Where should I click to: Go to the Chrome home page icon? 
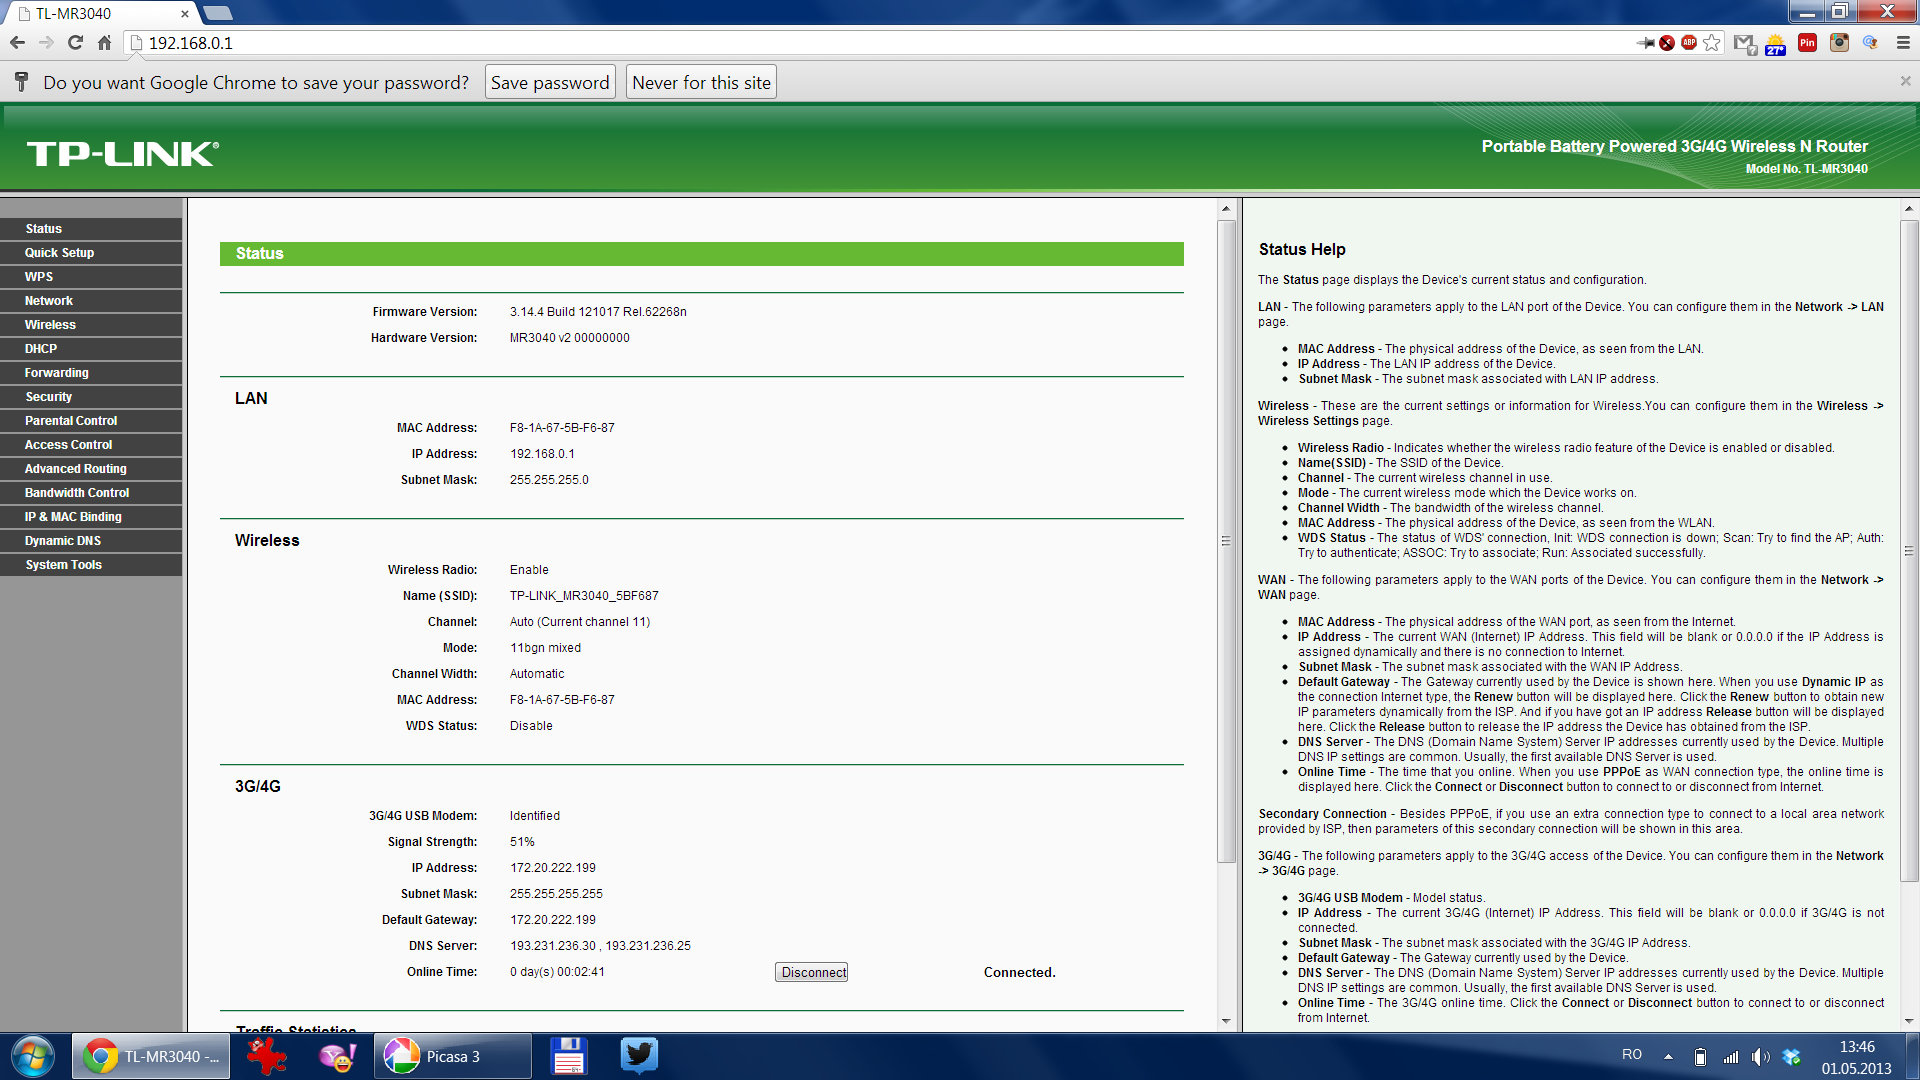[x=104, y=43]
